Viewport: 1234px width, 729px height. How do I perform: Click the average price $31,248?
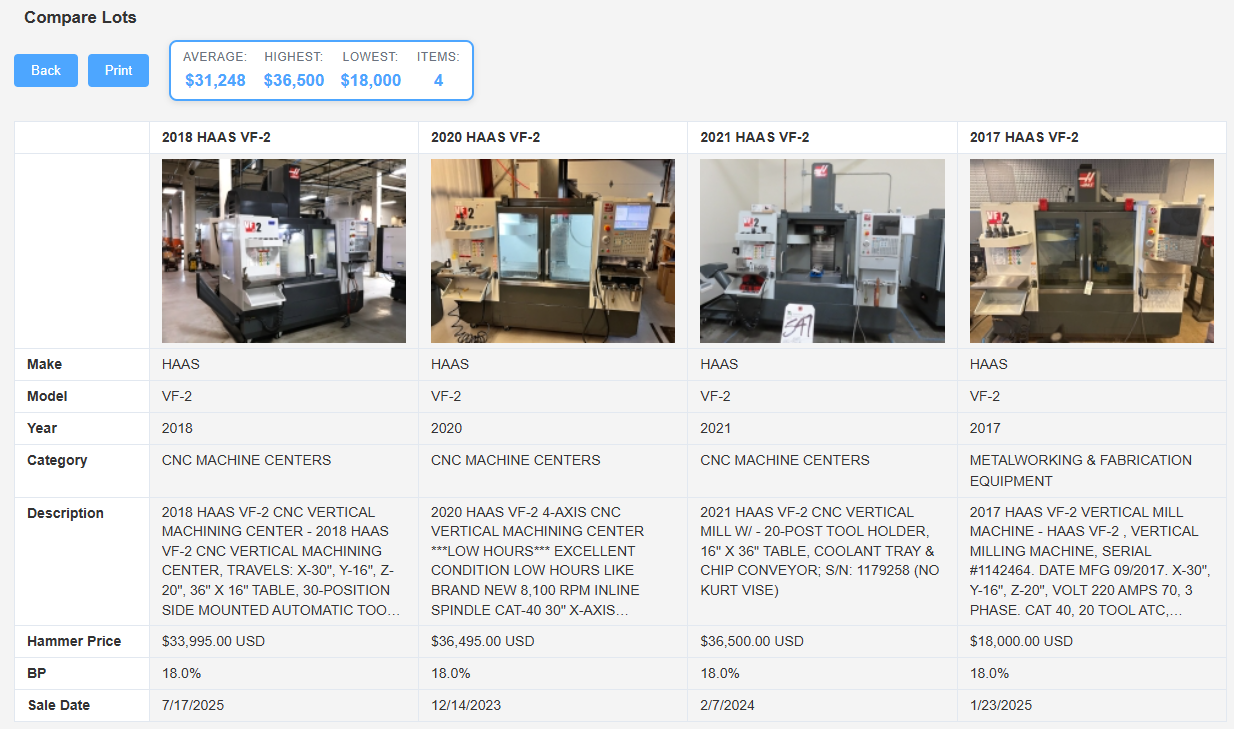coord(215,81)
